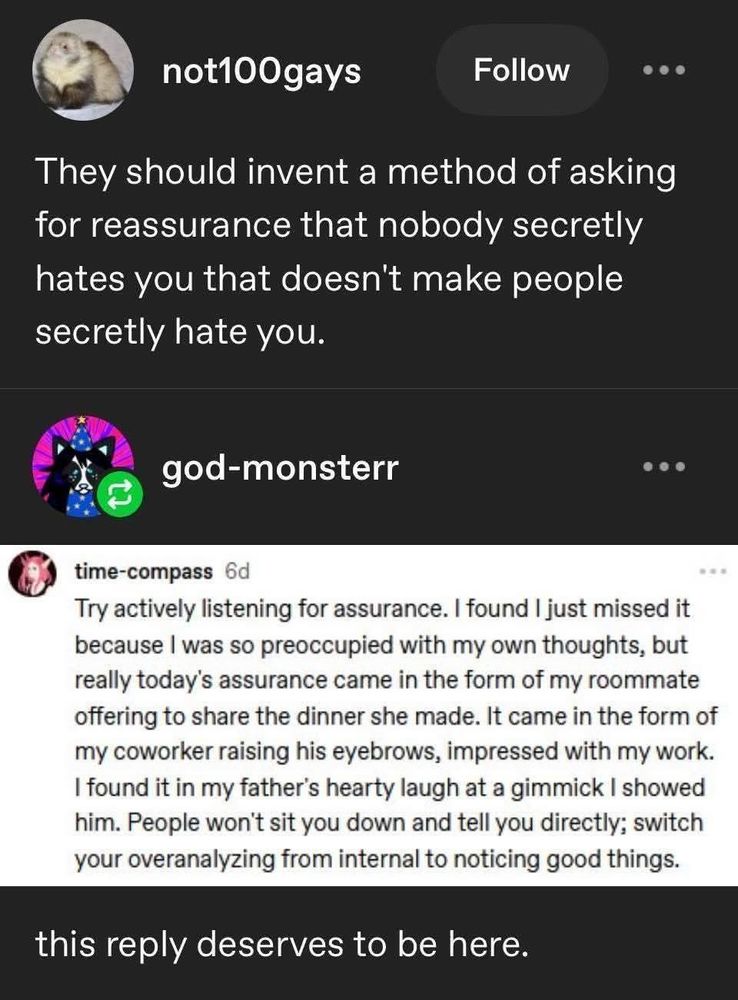
Task: Click the Follow button beside not100gays
Action: click(521, 70)
